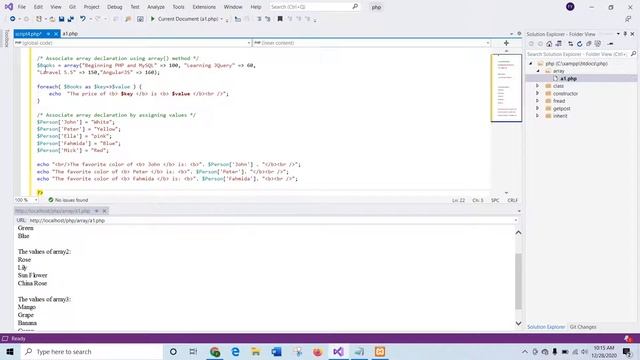640x360 pixels.
Task: Close the browser preview tab
Action: [104, 211]
